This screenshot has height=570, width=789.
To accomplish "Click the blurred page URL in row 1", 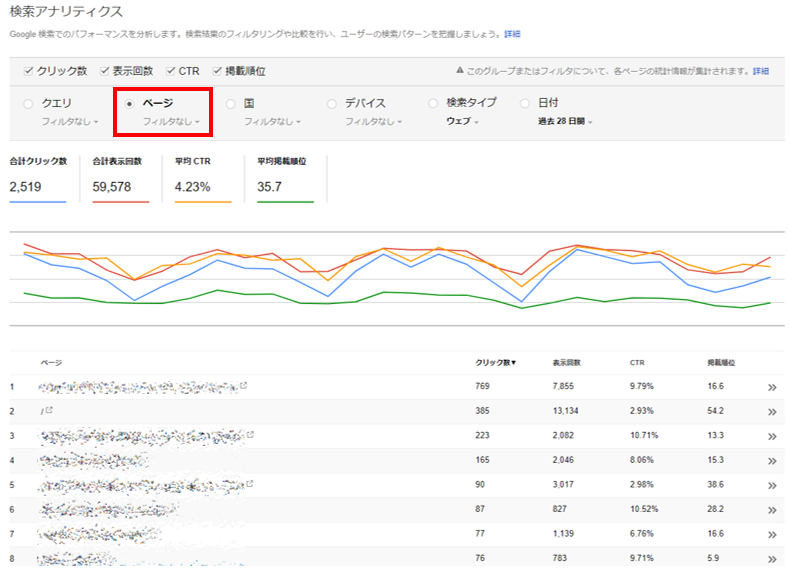I will click(x=138, y=387).
